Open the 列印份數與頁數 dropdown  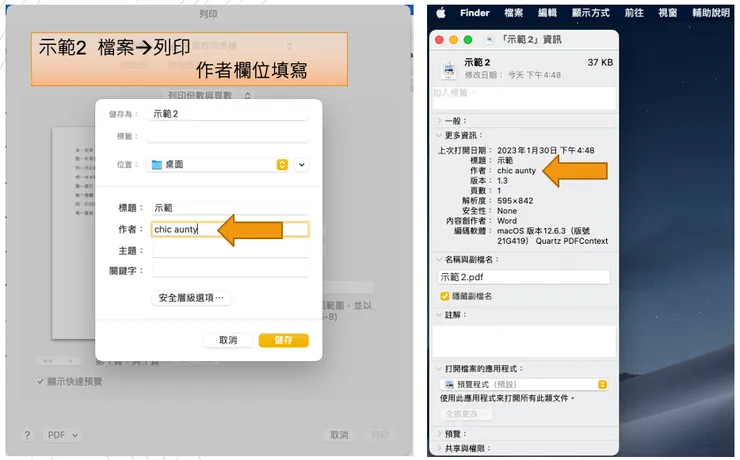[207, 95]
